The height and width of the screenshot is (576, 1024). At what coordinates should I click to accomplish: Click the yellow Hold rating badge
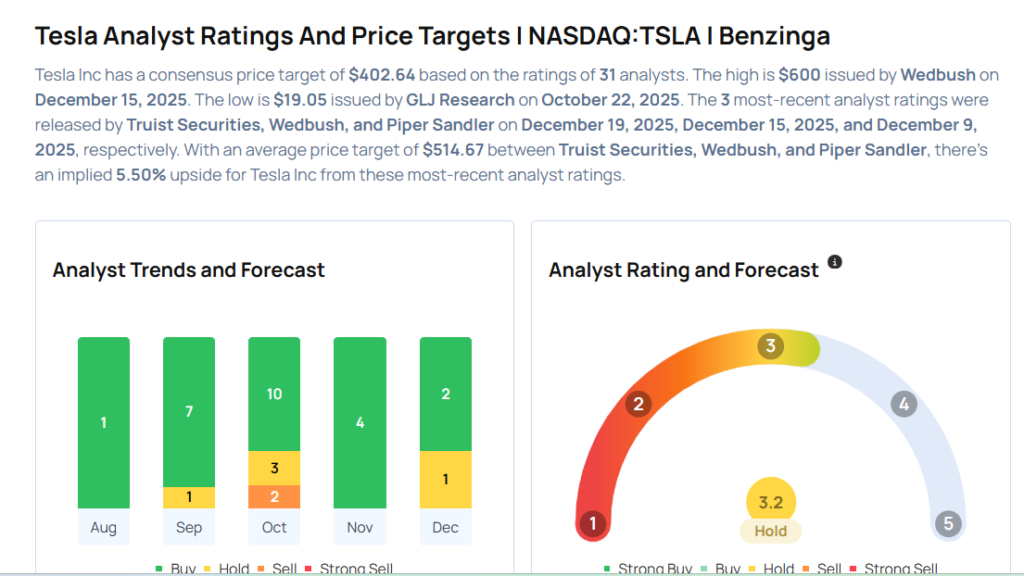(771, 531)
